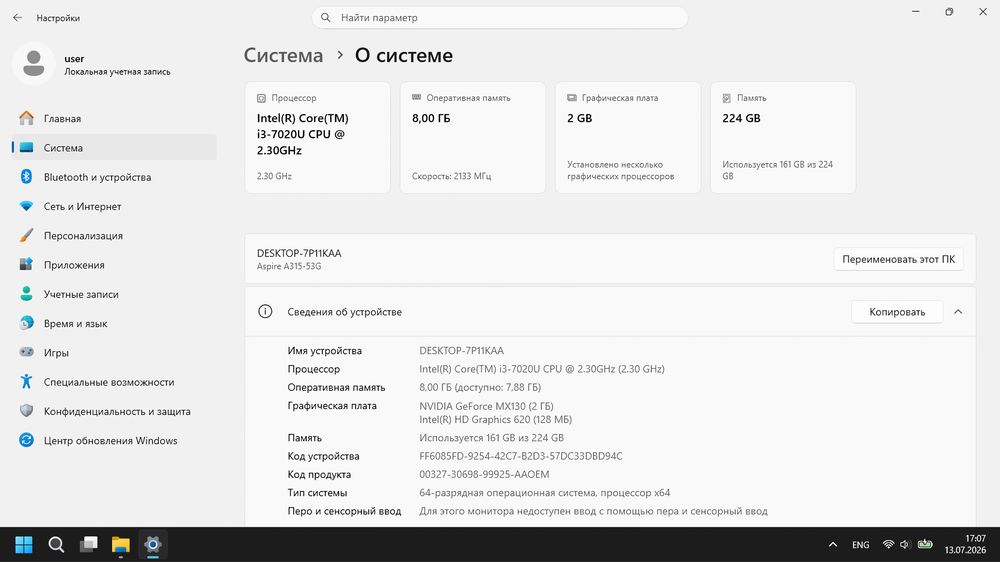The image size is (1000, 562).
Task: Click the ENG language indicator
Action: click(860, 545)
